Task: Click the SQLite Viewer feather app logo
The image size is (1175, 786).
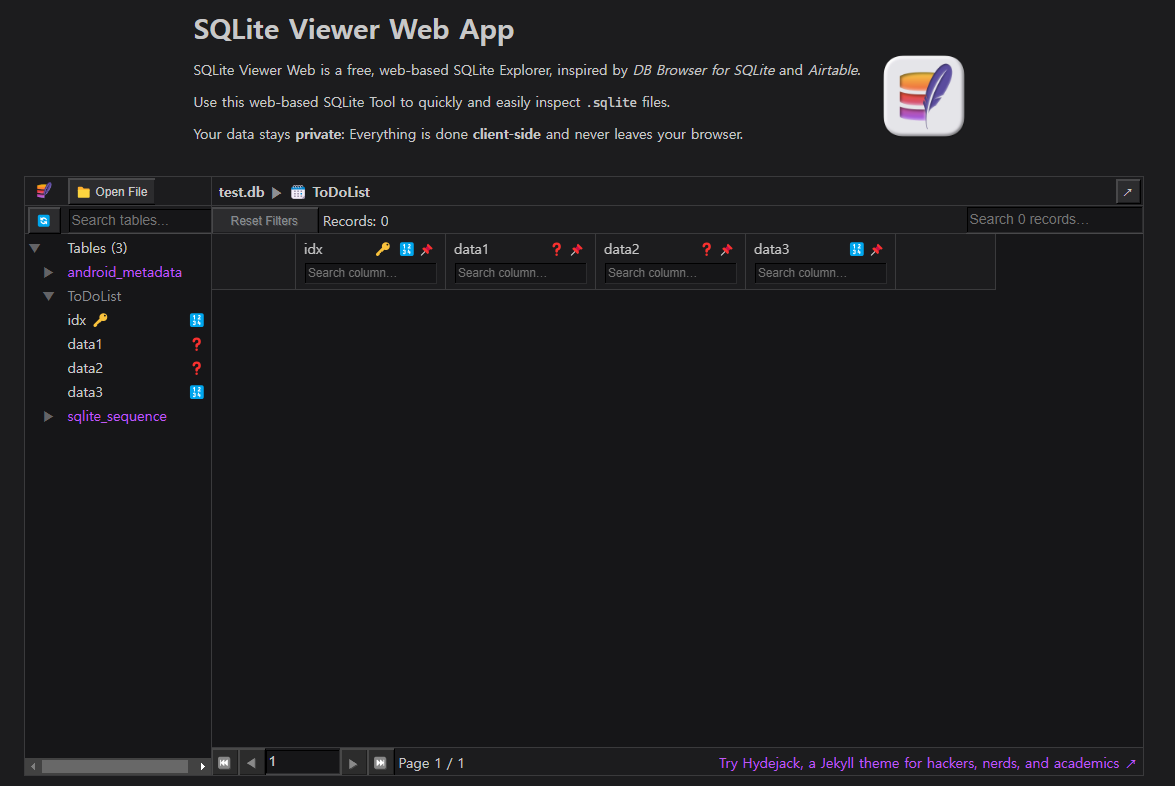Action: [x=923, y=96]
